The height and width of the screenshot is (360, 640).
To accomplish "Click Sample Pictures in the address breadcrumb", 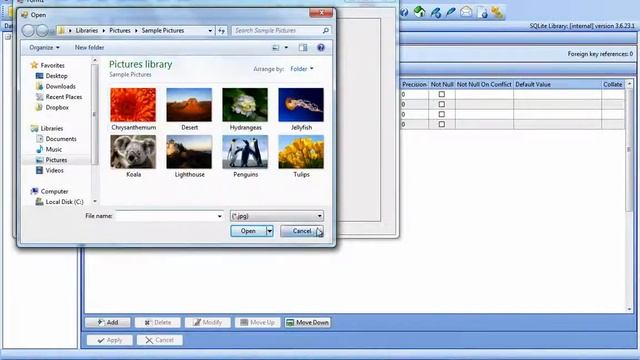I will coord(163,31).
